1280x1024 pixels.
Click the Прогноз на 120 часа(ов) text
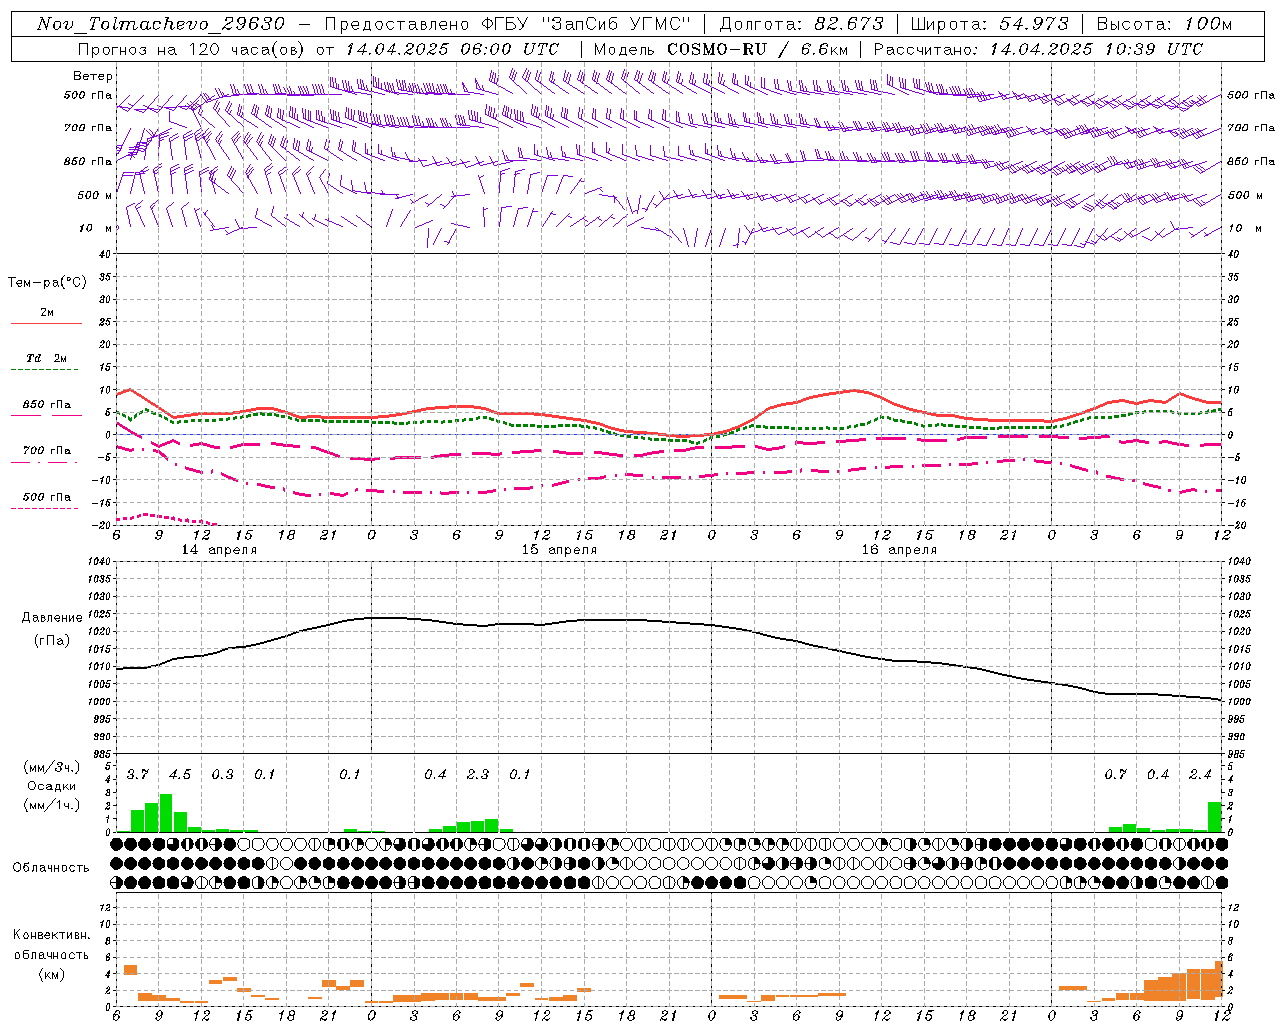[x=191, y=49]
